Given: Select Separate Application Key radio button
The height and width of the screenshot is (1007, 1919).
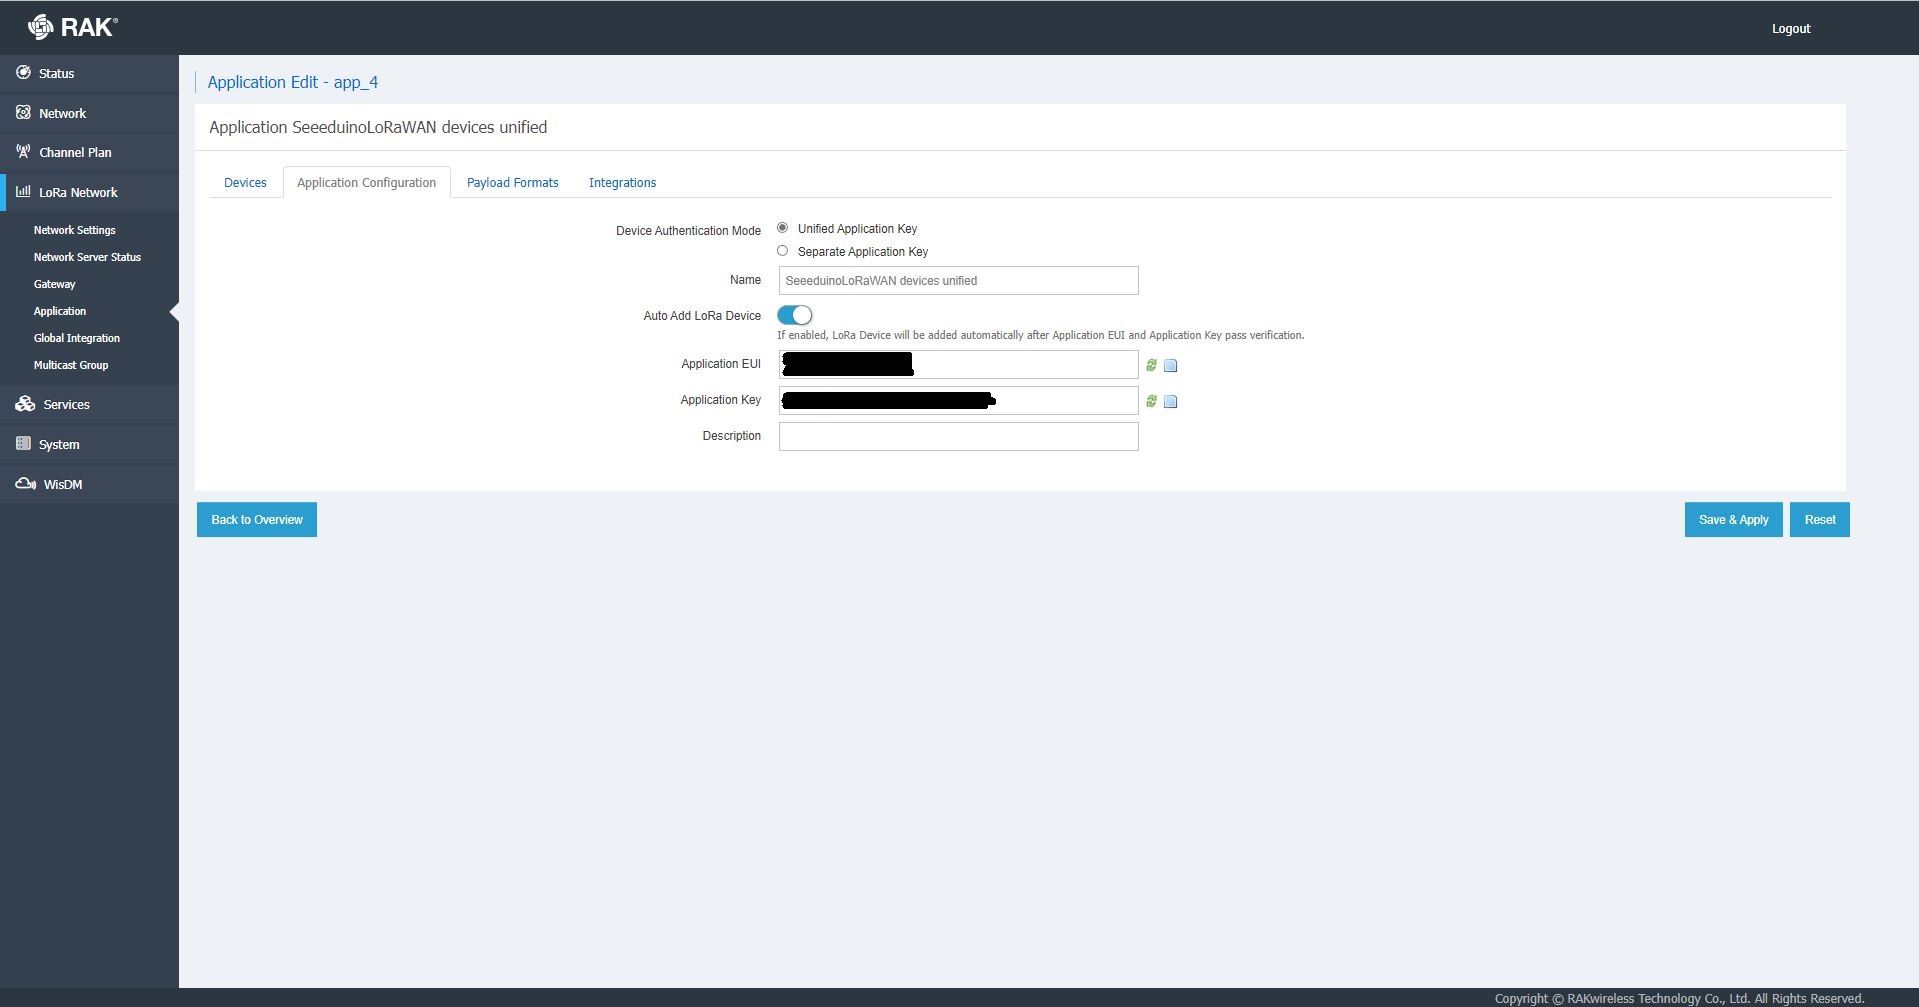Looking at the screenshot, I should click(782, 251).
